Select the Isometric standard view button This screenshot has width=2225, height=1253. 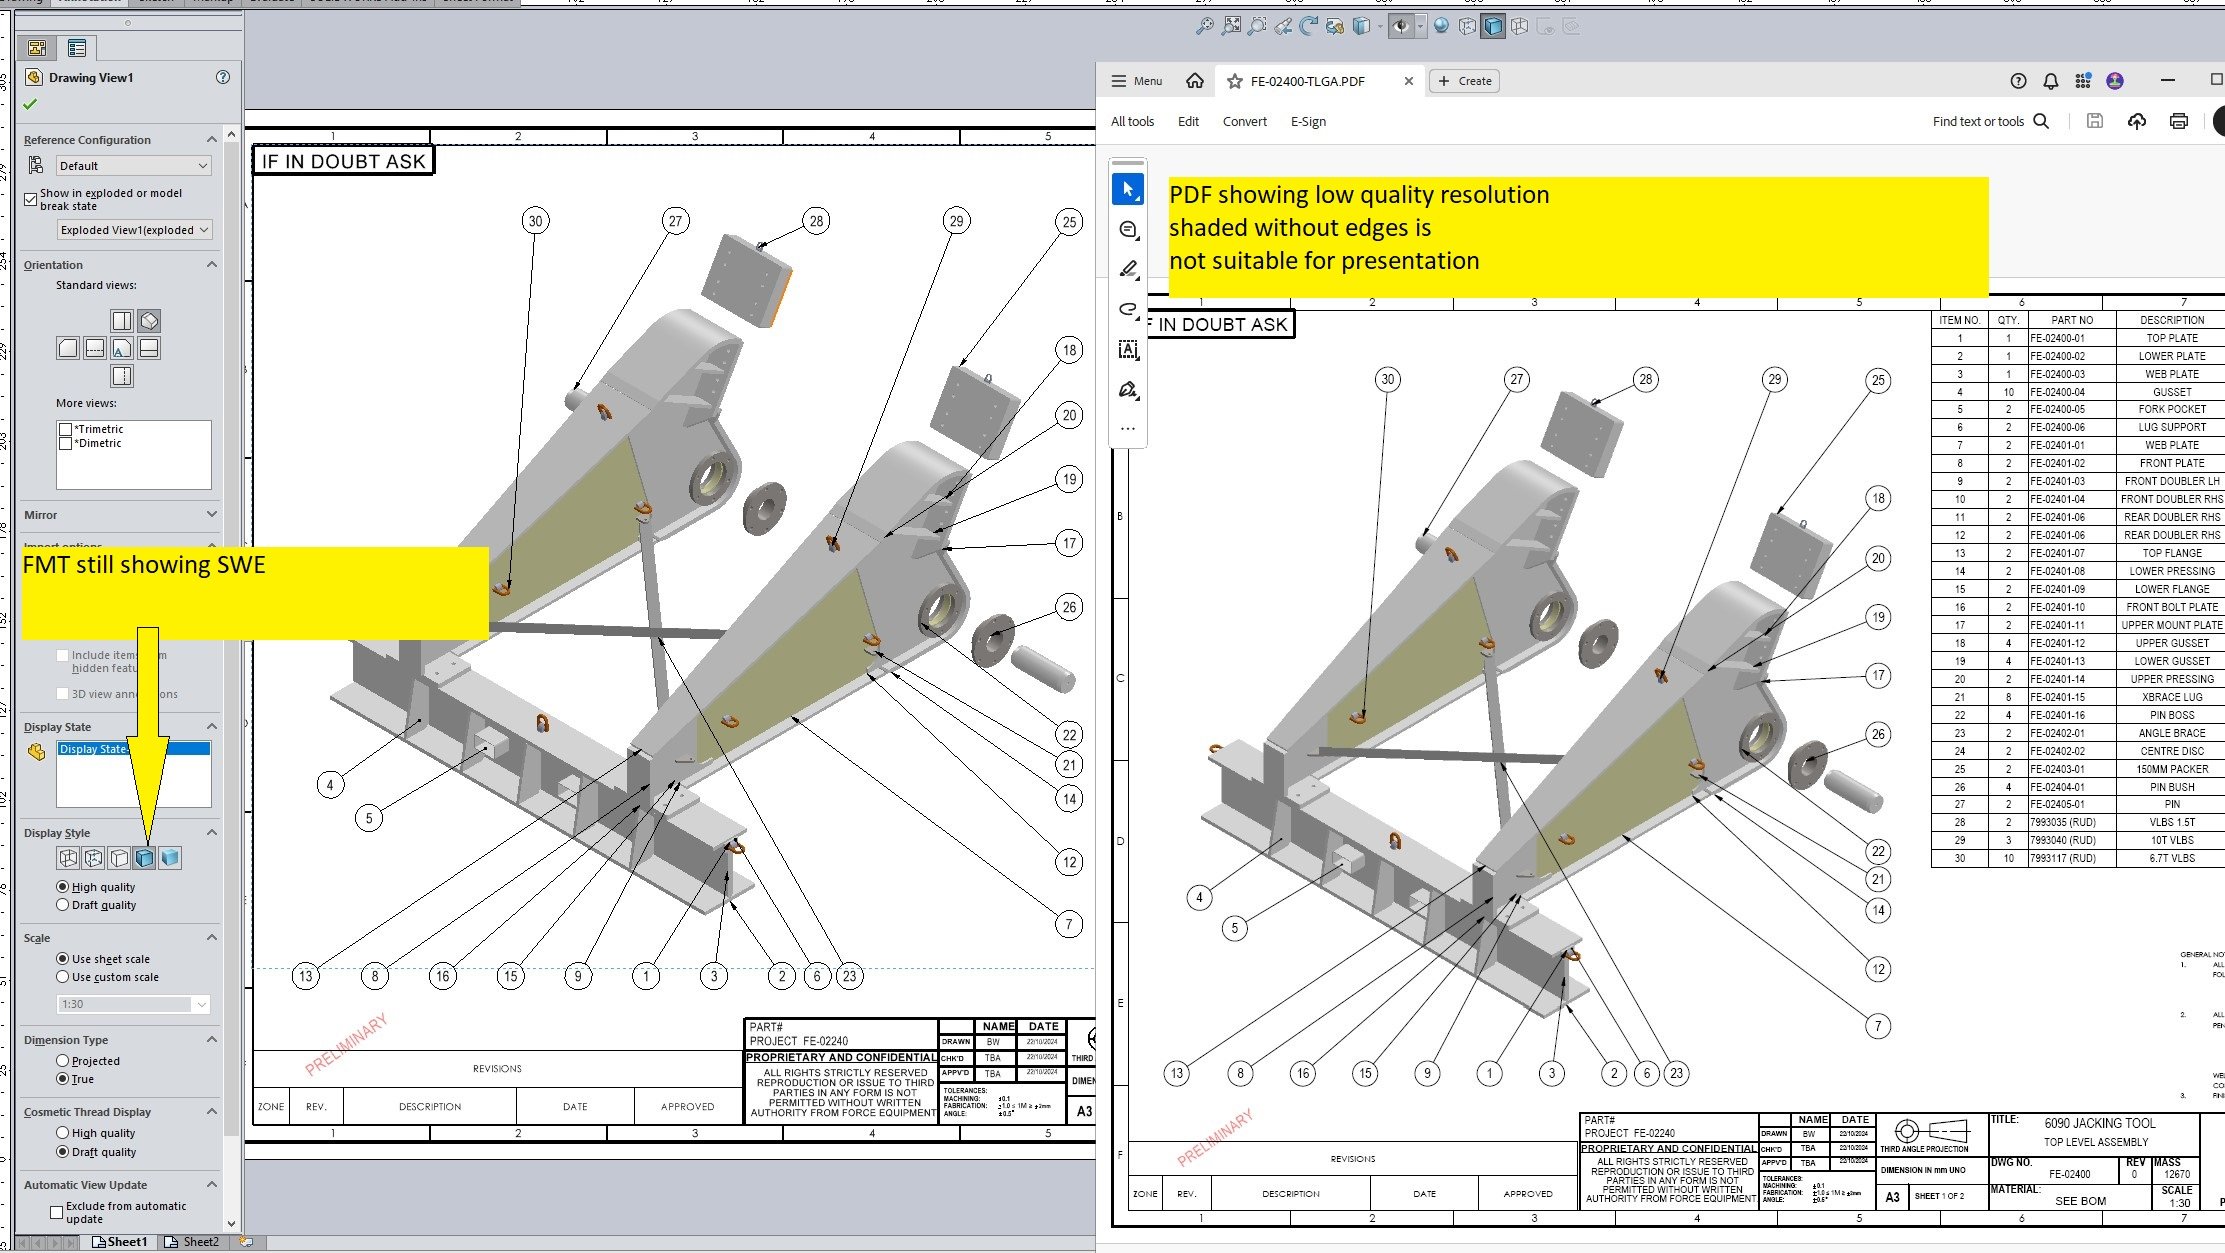[149, 321]
